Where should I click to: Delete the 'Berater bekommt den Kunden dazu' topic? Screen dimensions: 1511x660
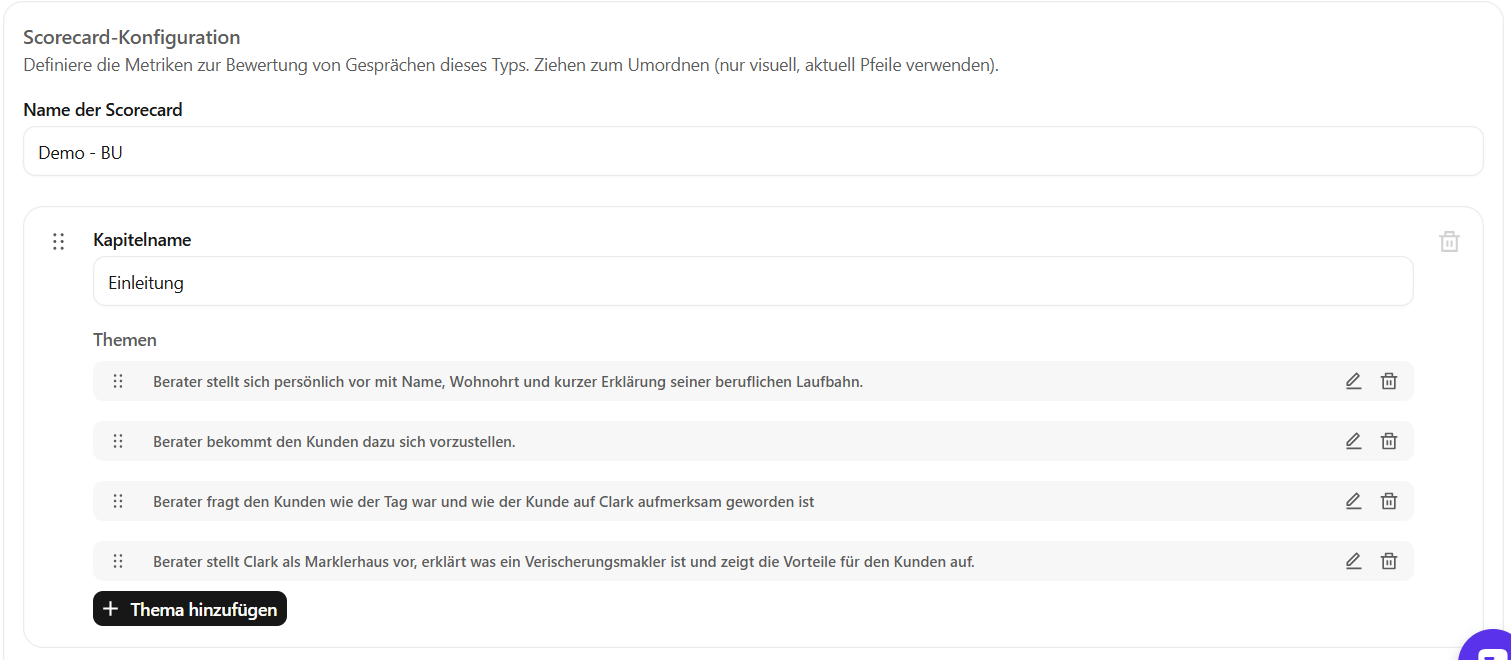tap(1389, 441)
